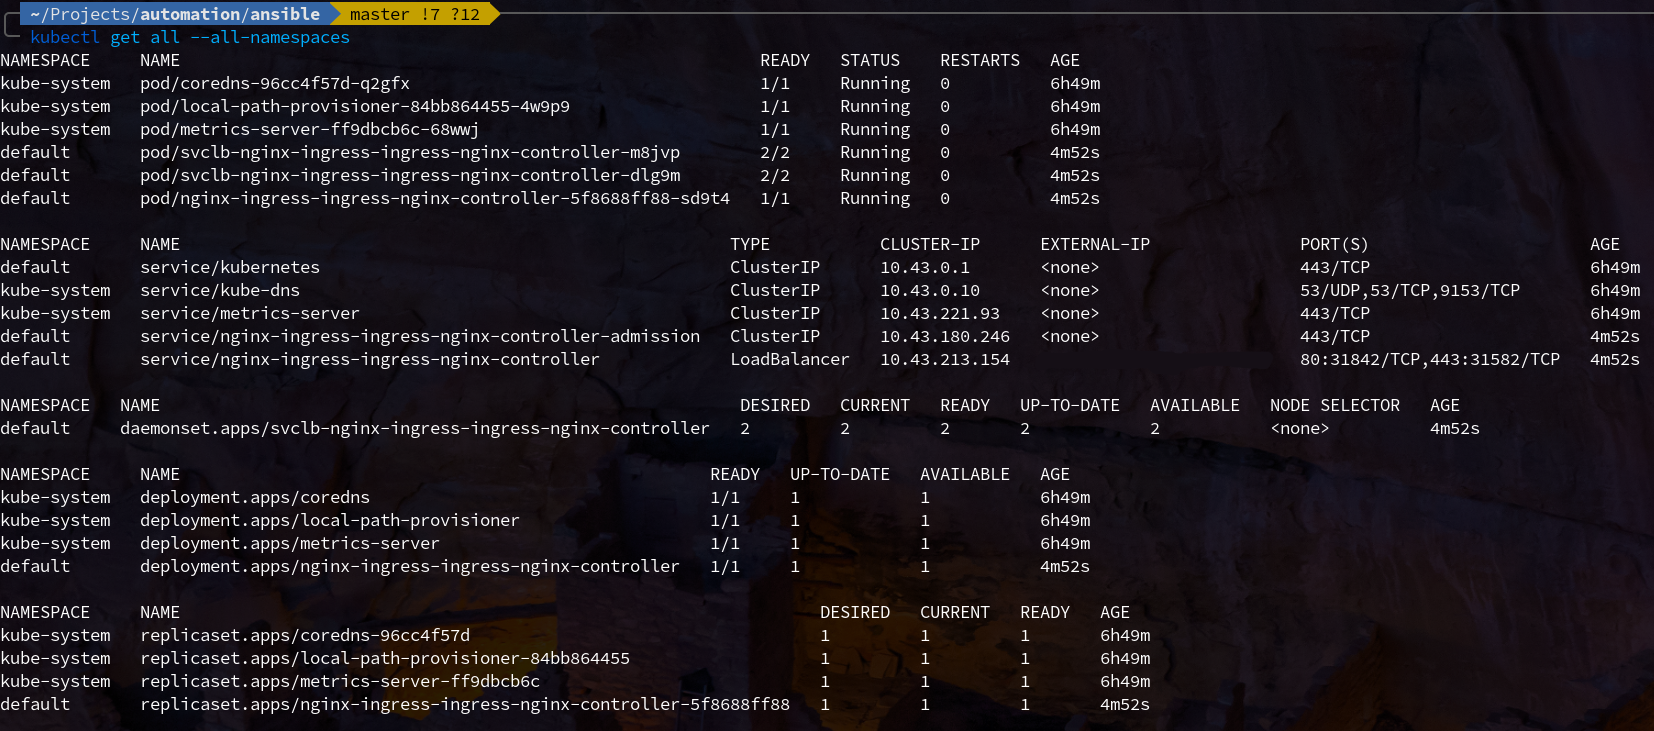Select pod/local-path-provisioner-84bb864455-4w9p9 name

(x=355, y=106)
